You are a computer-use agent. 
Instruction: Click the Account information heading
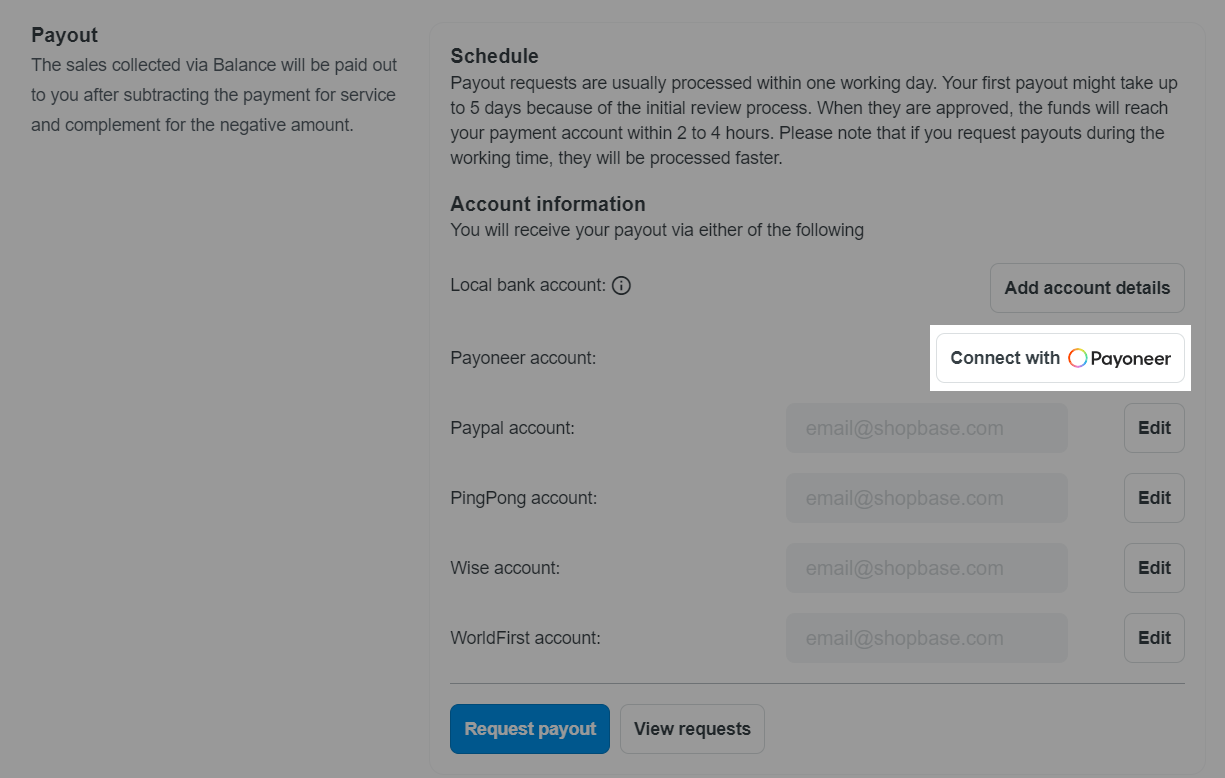[547, 204]
